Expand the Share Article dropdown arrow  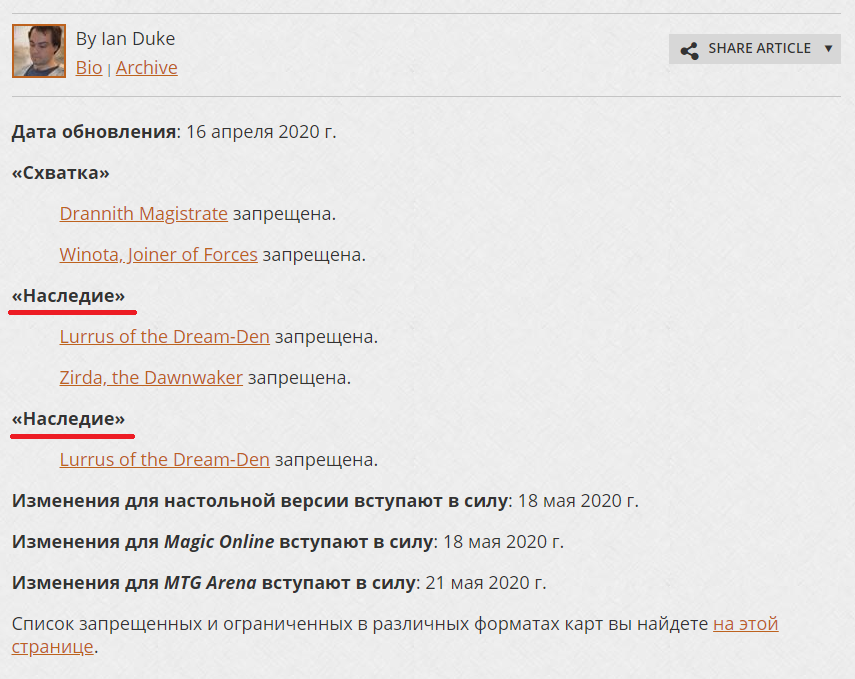pos(828,49)
